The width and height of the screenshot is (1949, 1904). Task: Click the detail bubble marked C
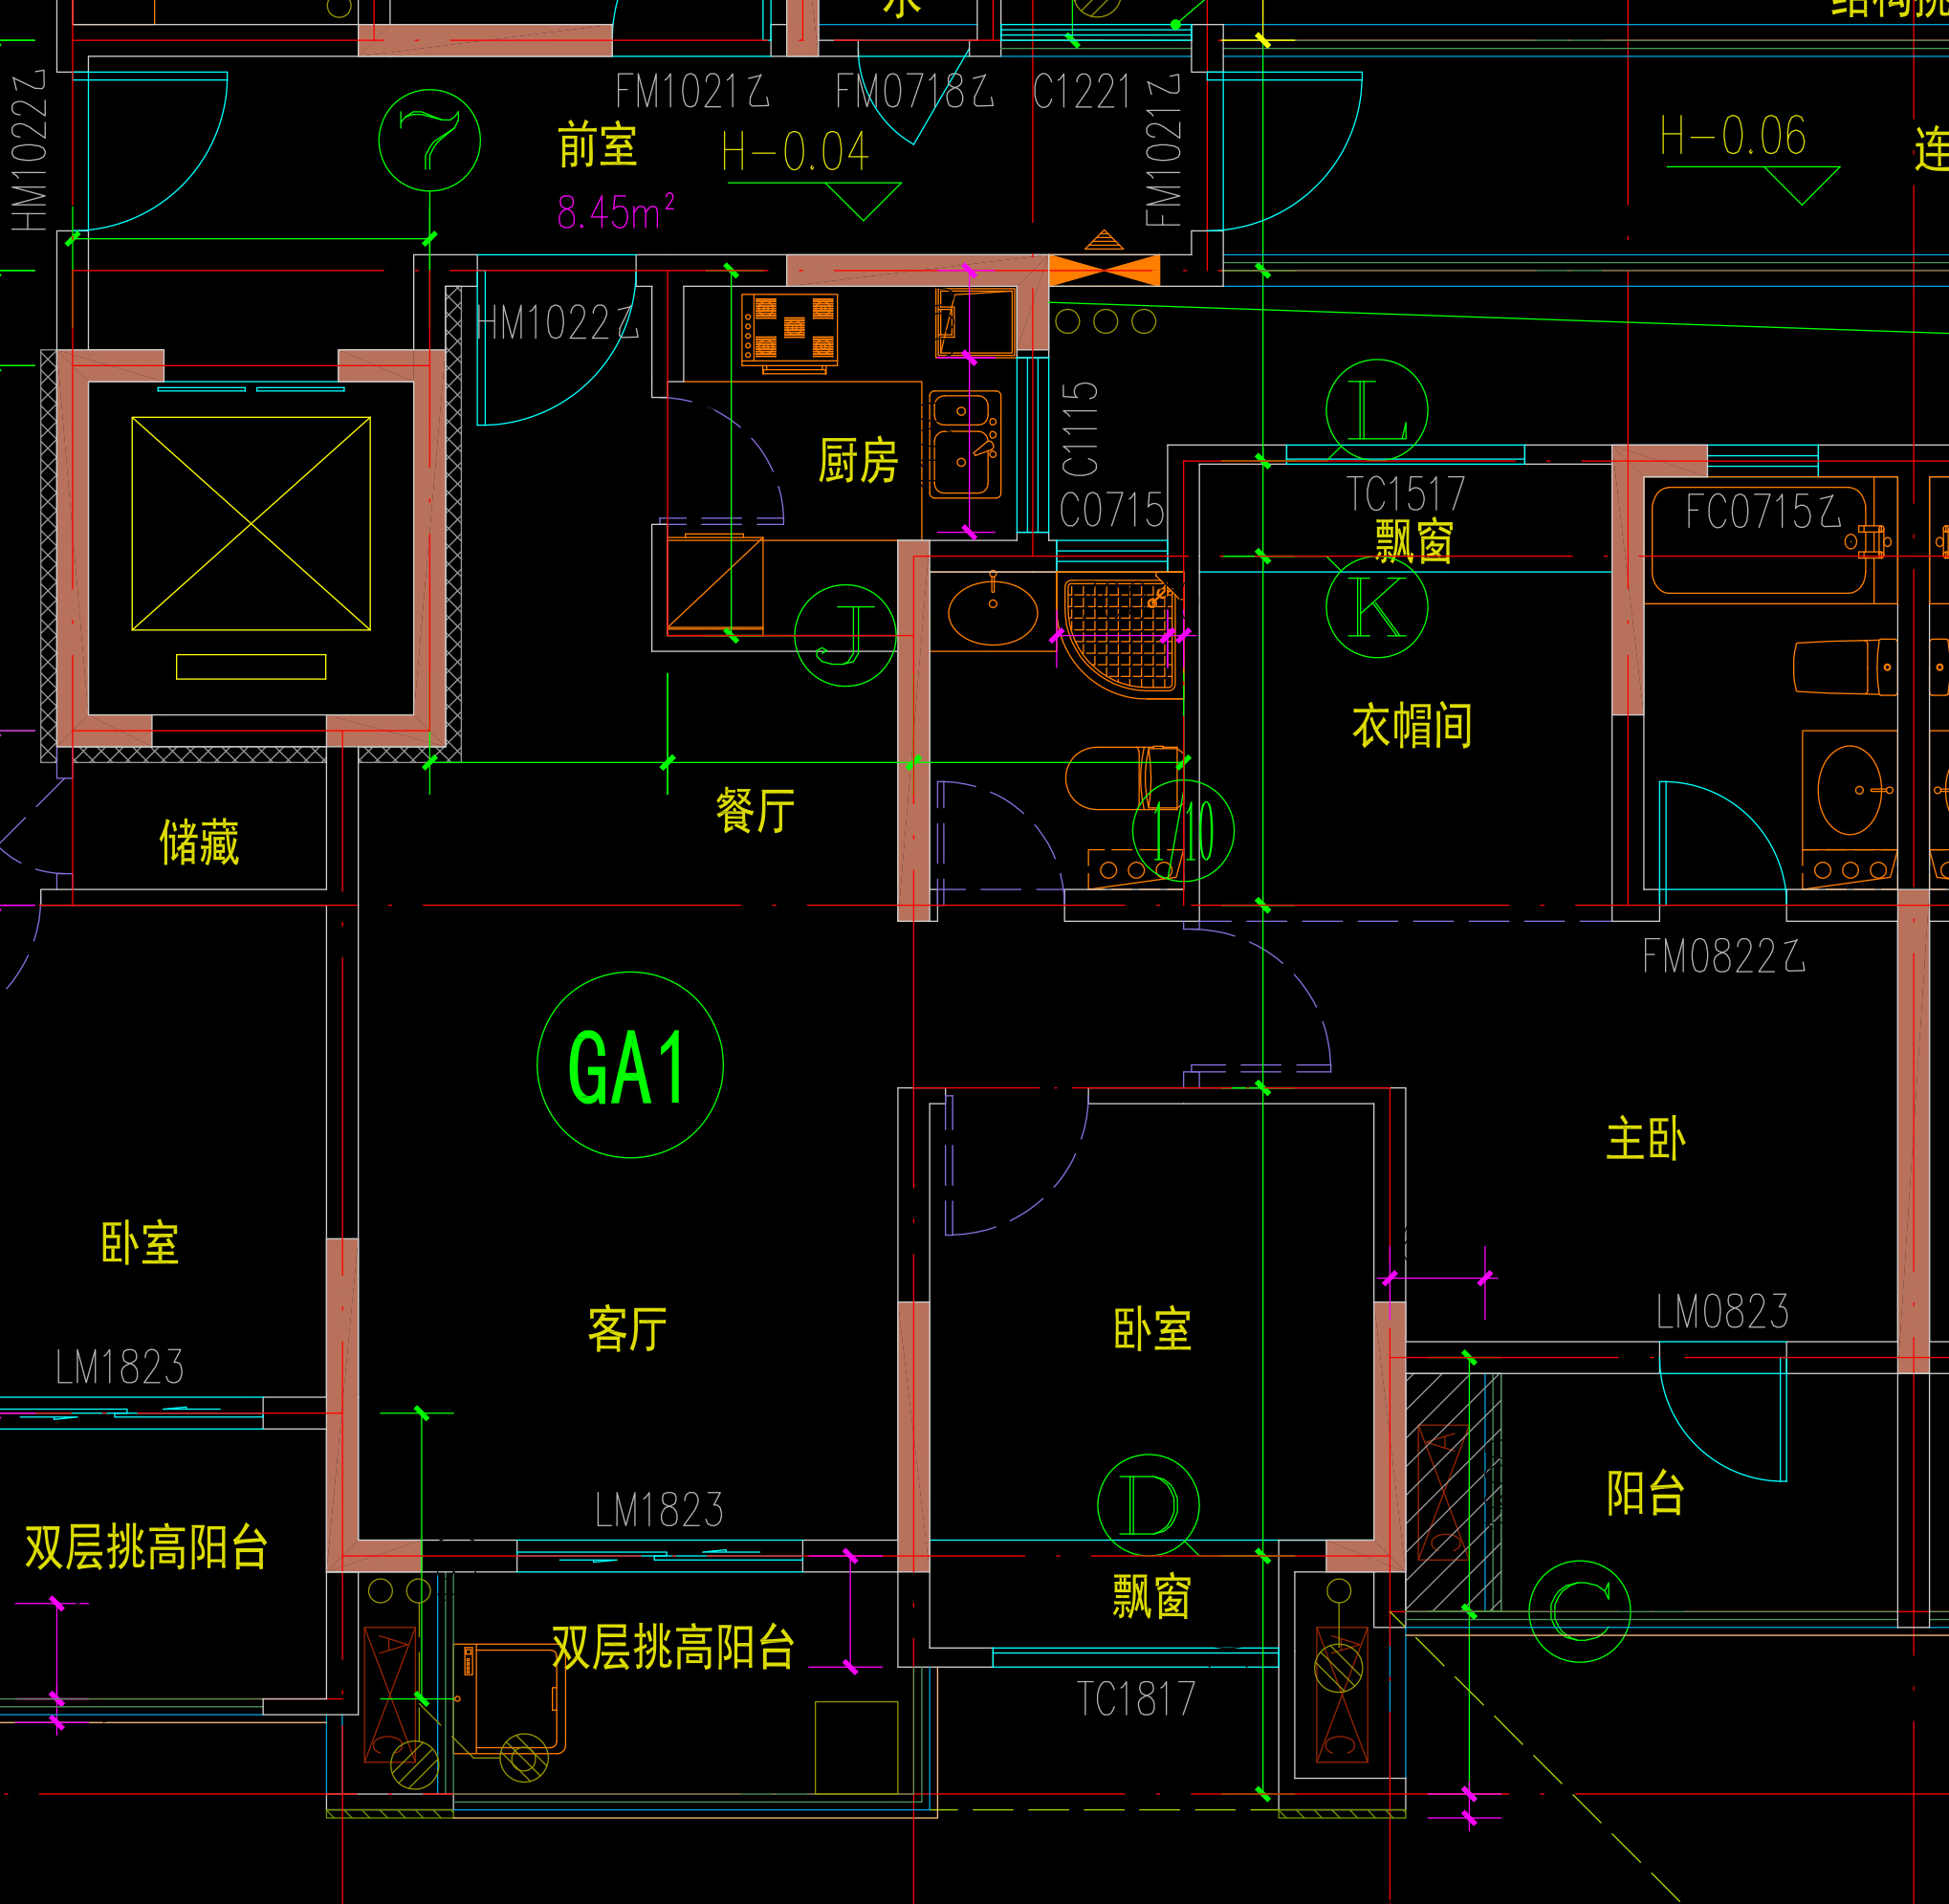pyautogui.click(x=1580, y=1612)
